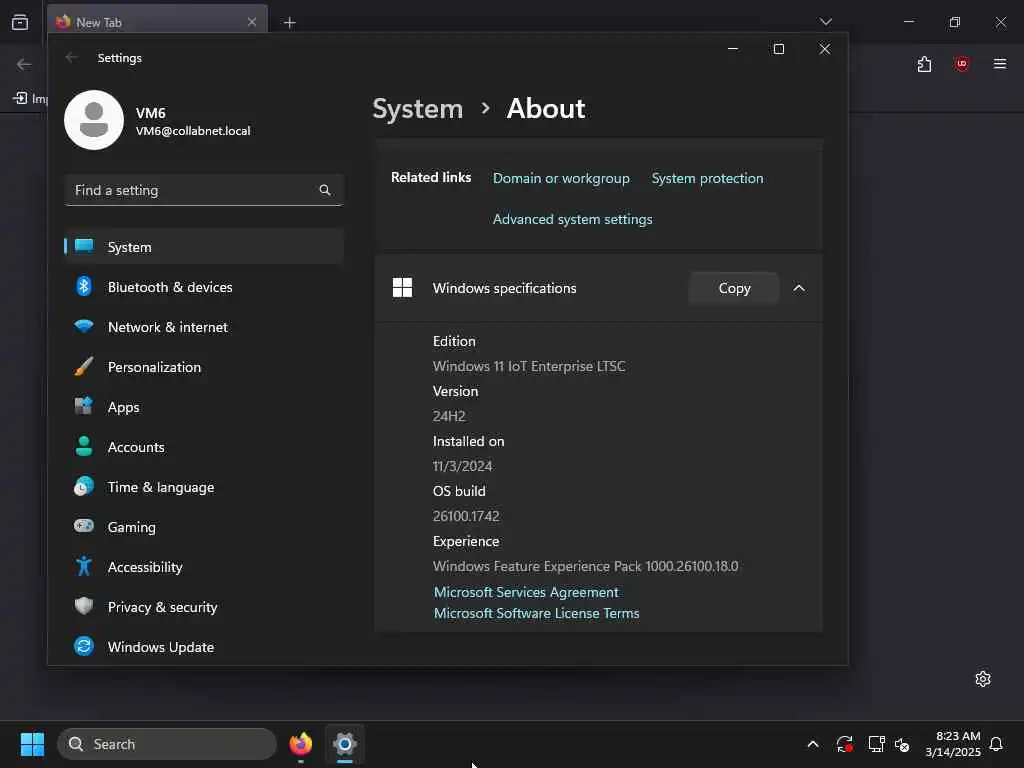Click the System breadcrumb heading
The image size is (1024, 768).
click(x=417, y=108)
